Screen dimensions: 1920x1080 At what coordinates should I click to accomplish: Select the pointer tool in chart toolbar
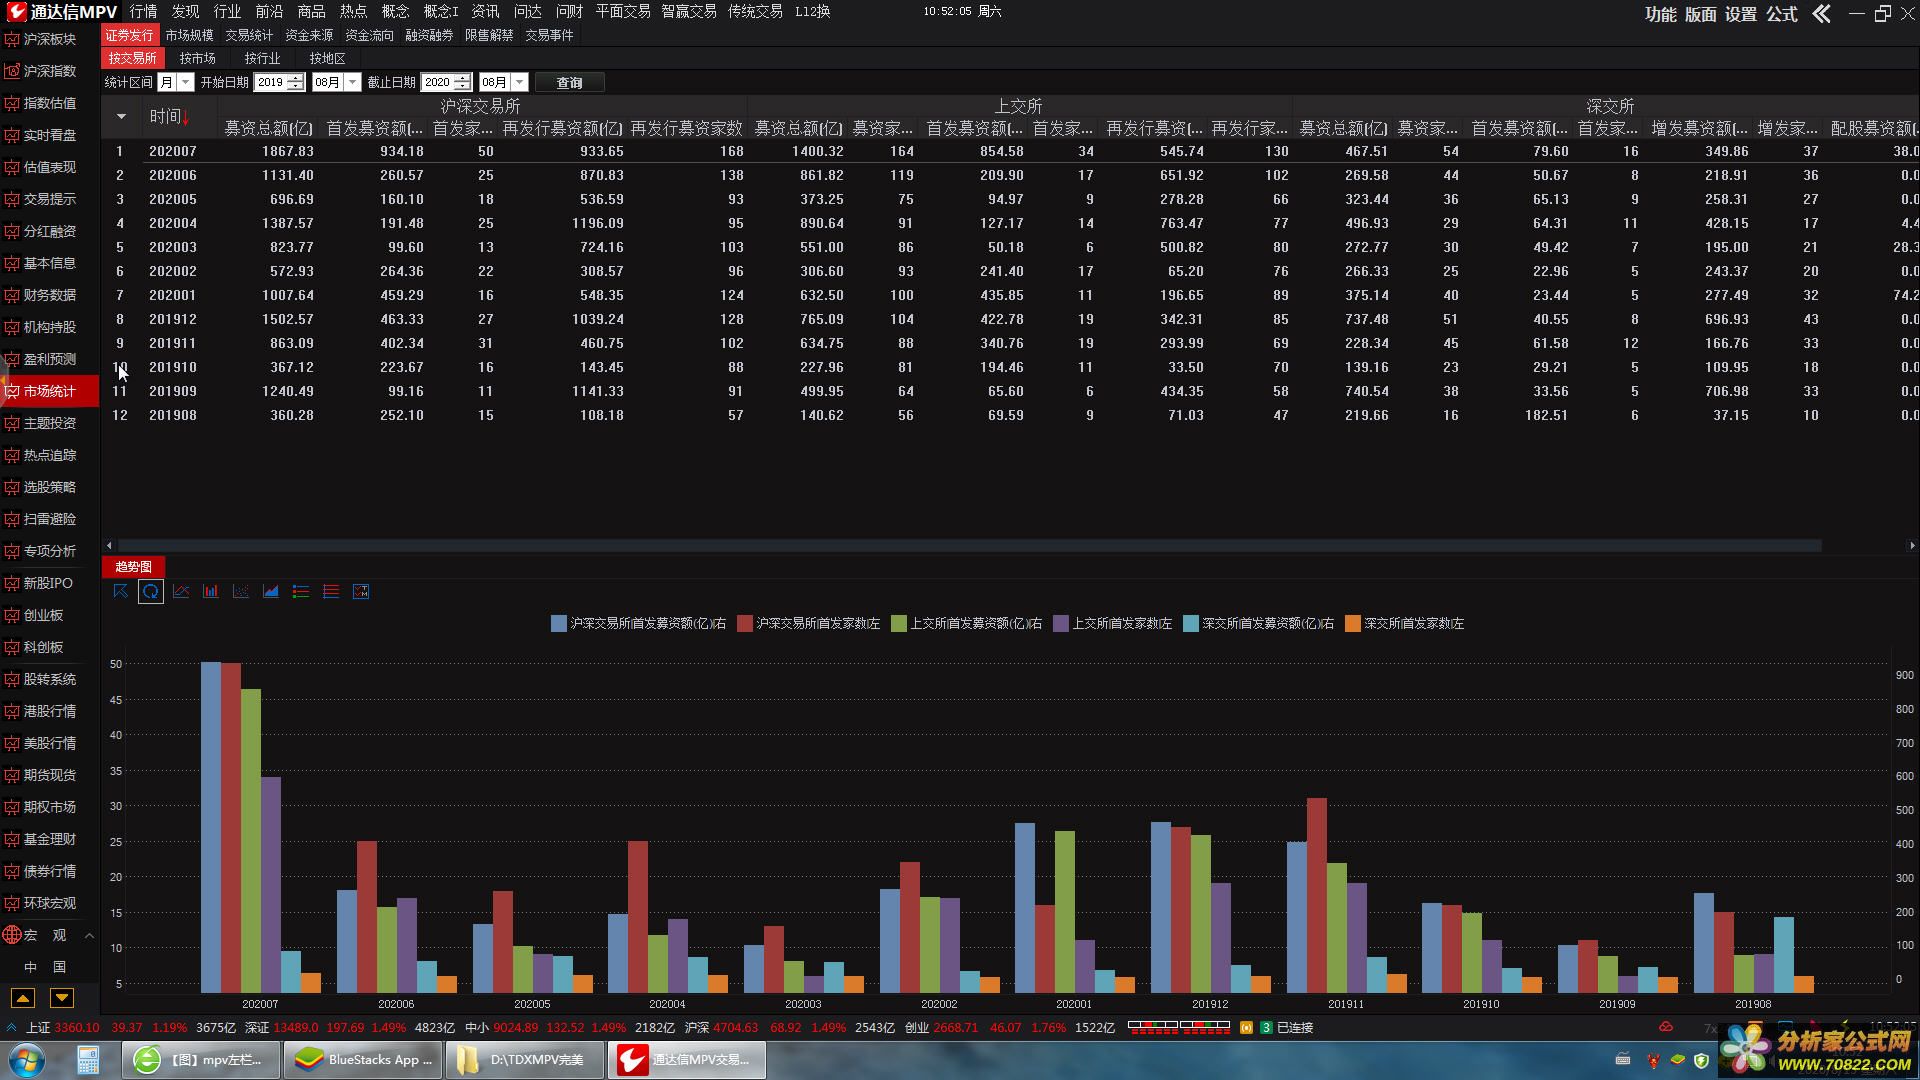pyautogui.click(x=120, y=591)
